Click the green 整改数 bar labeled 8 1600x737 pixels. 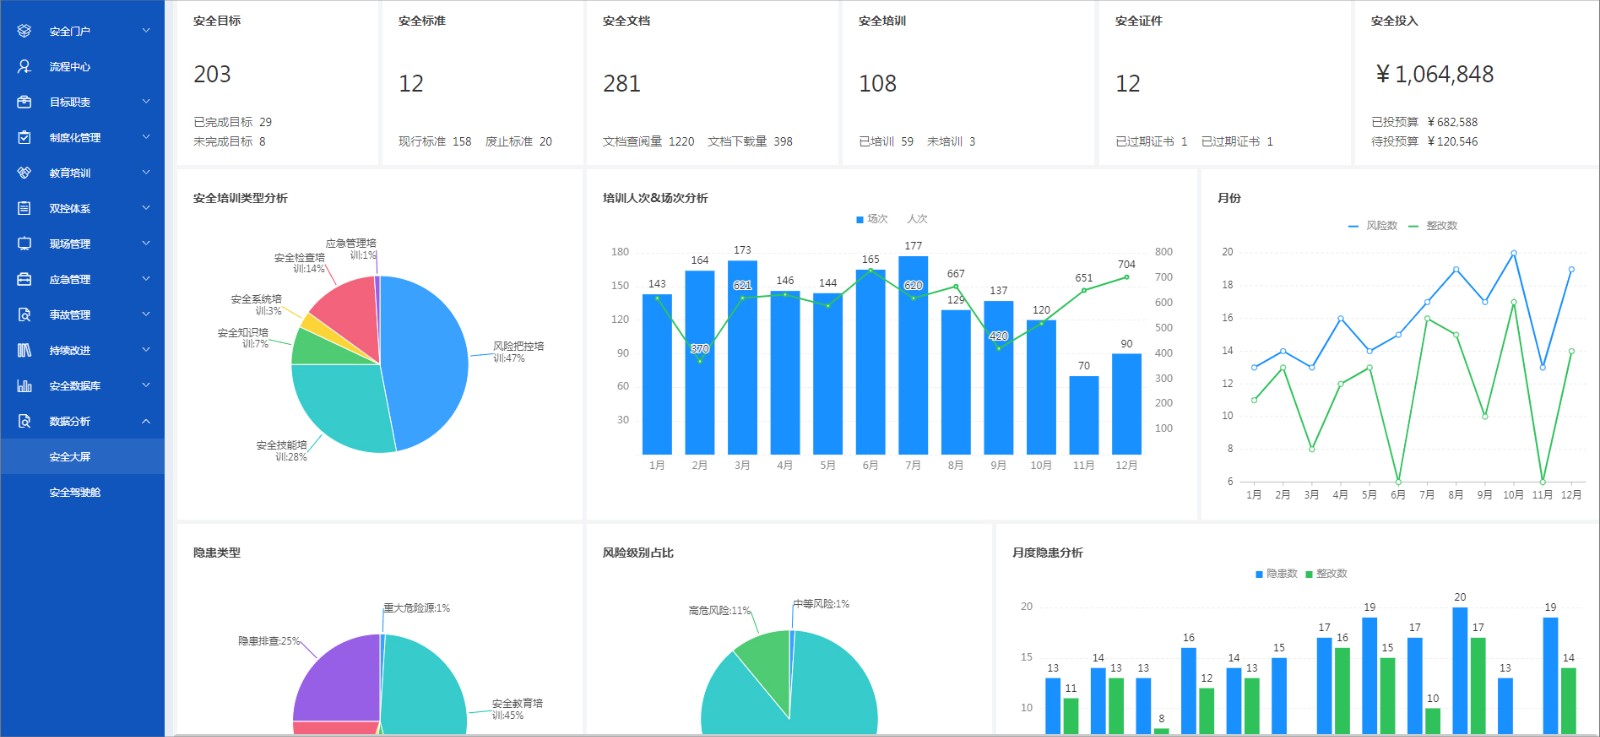[x=1161, y=731]
